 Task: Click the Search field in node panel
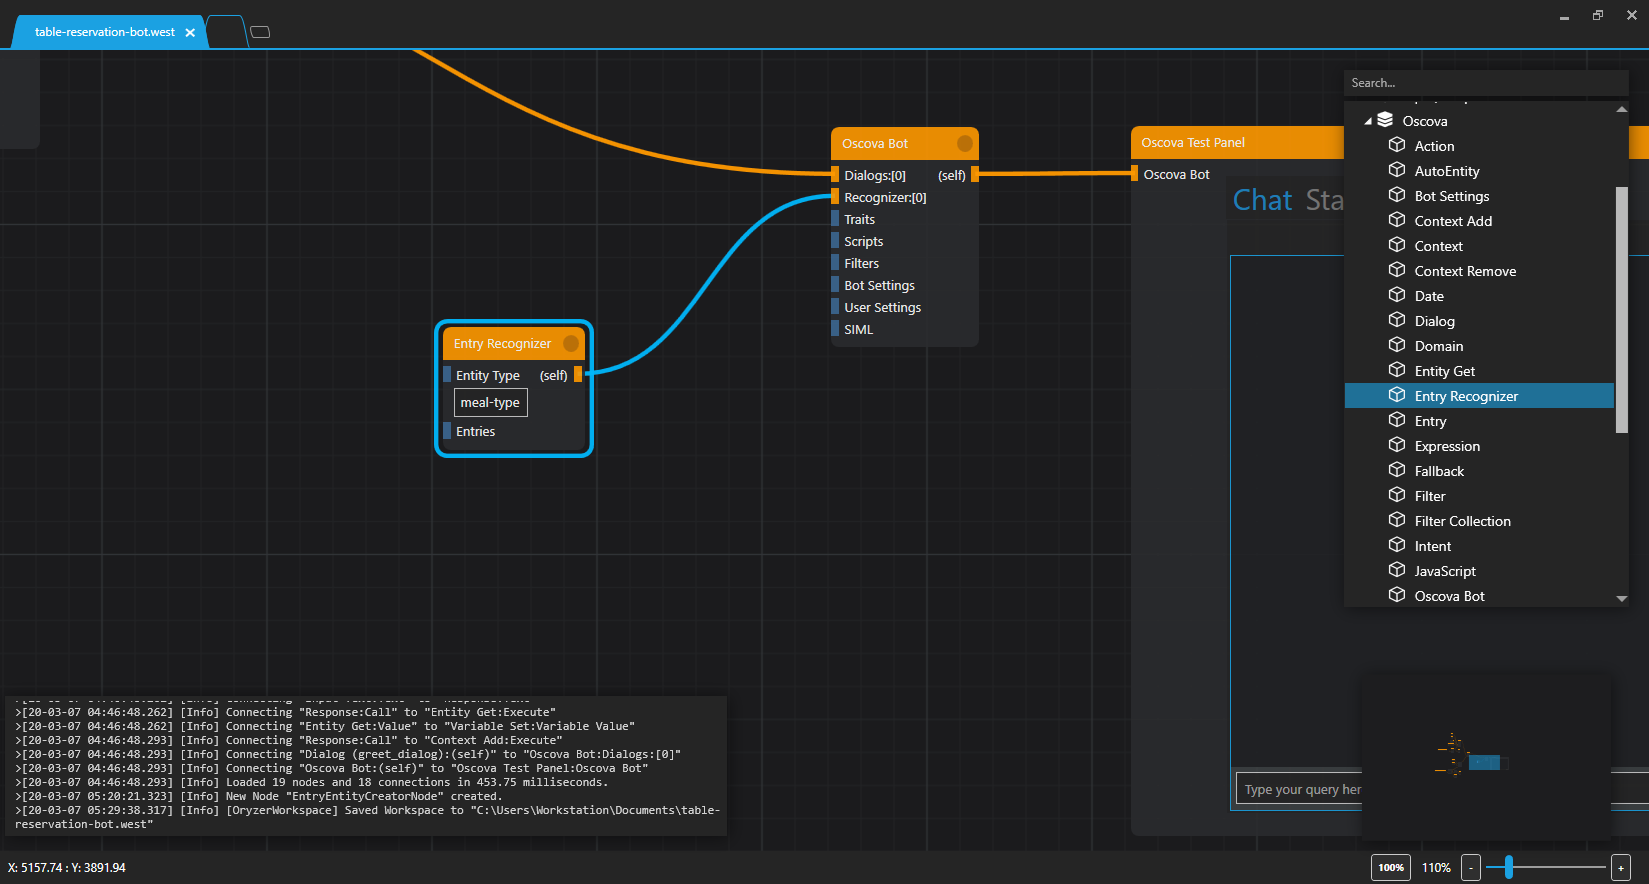[1486, 83]
